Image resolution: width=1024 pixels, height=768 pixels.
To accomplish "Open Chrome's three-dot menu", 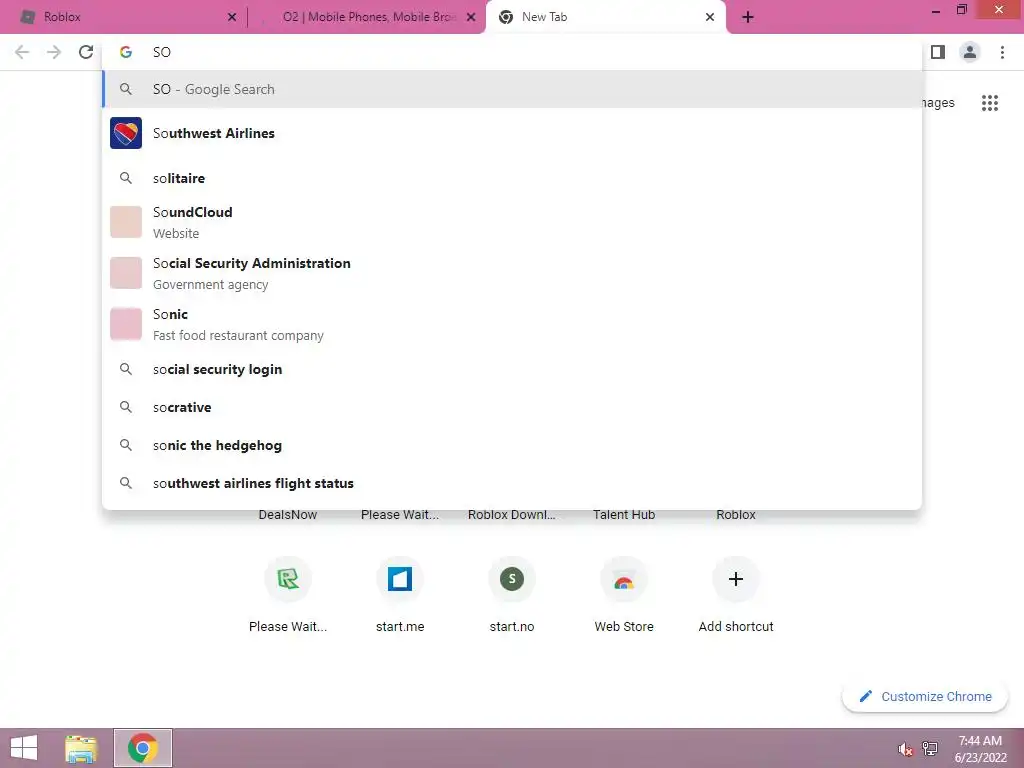I will point(1002,52).
